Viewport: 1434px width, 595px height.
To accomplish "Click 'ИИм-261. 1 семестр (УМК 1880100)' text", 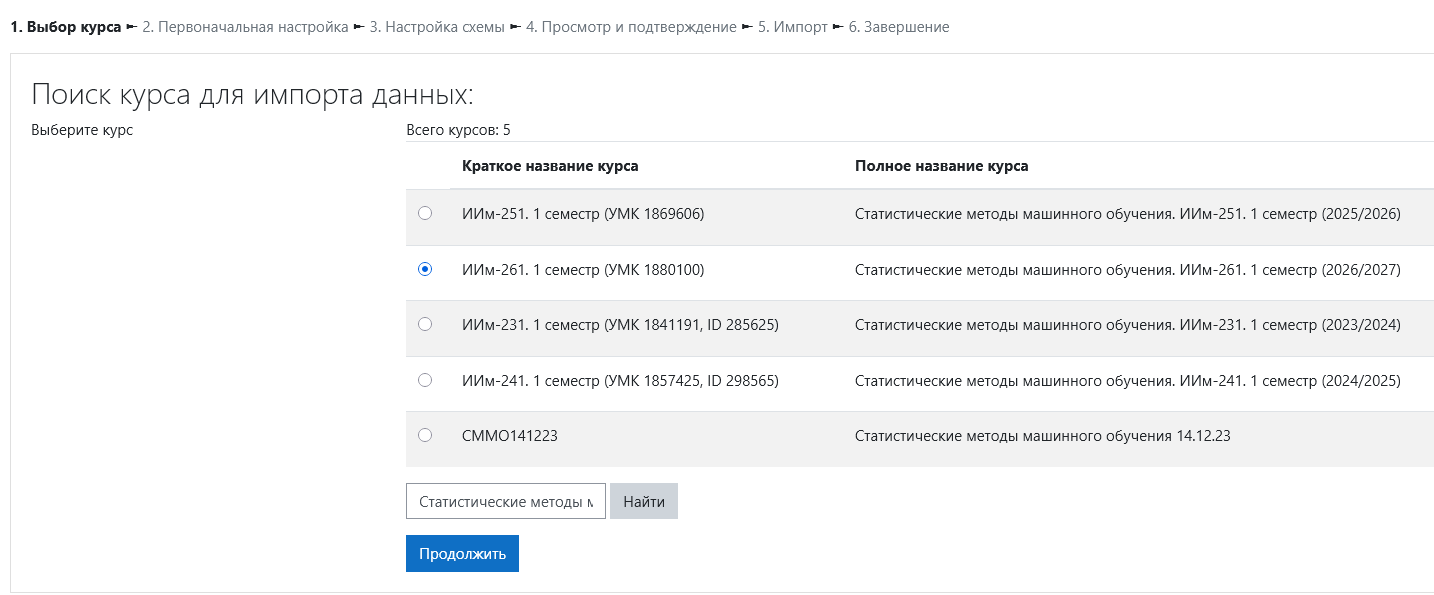I will (x=584, y=270).
